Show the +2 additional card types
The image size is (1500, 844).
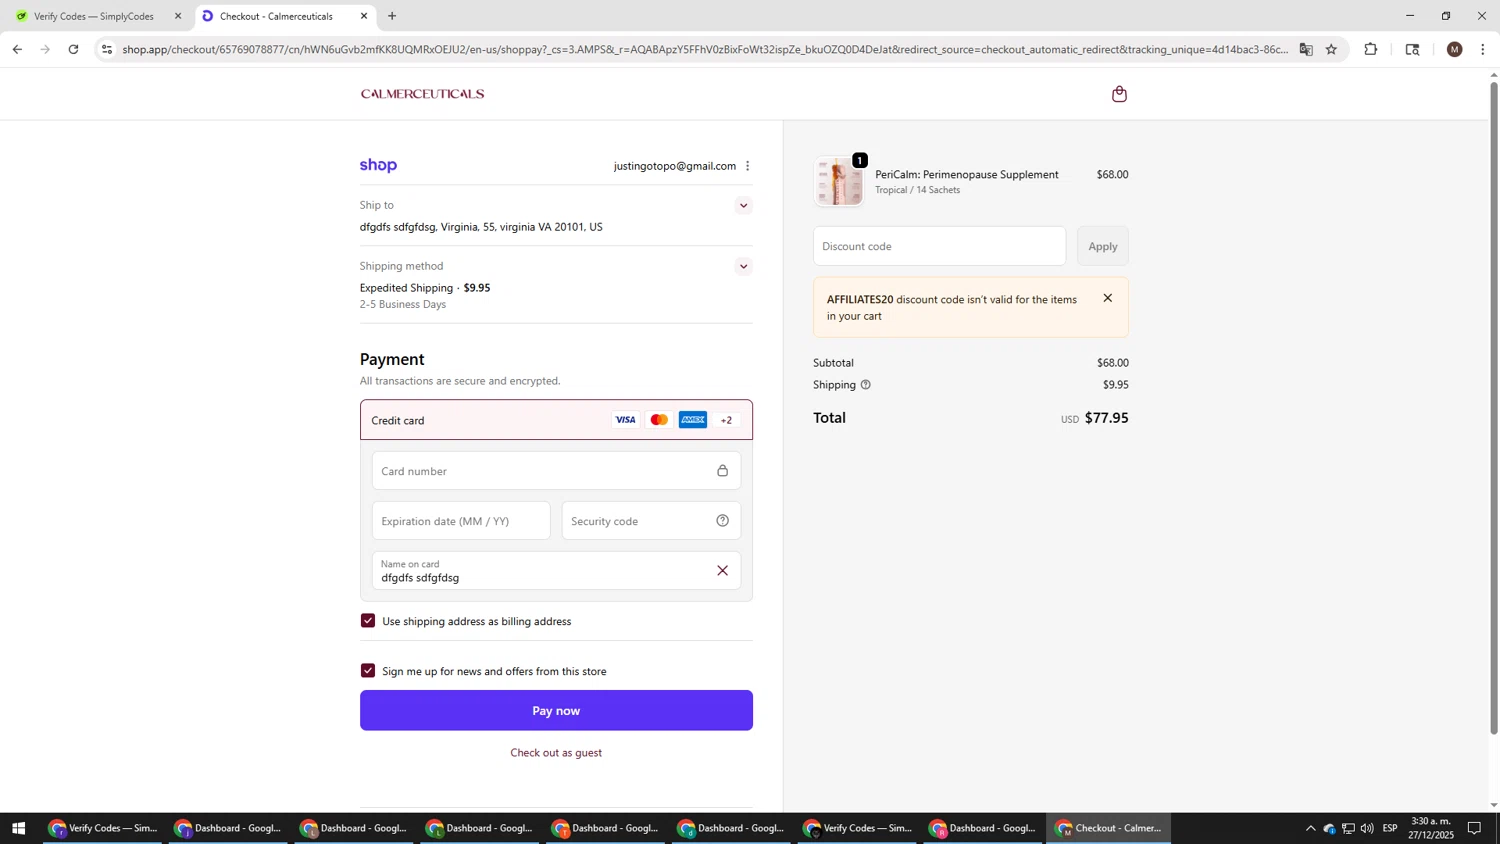[726, 420]
